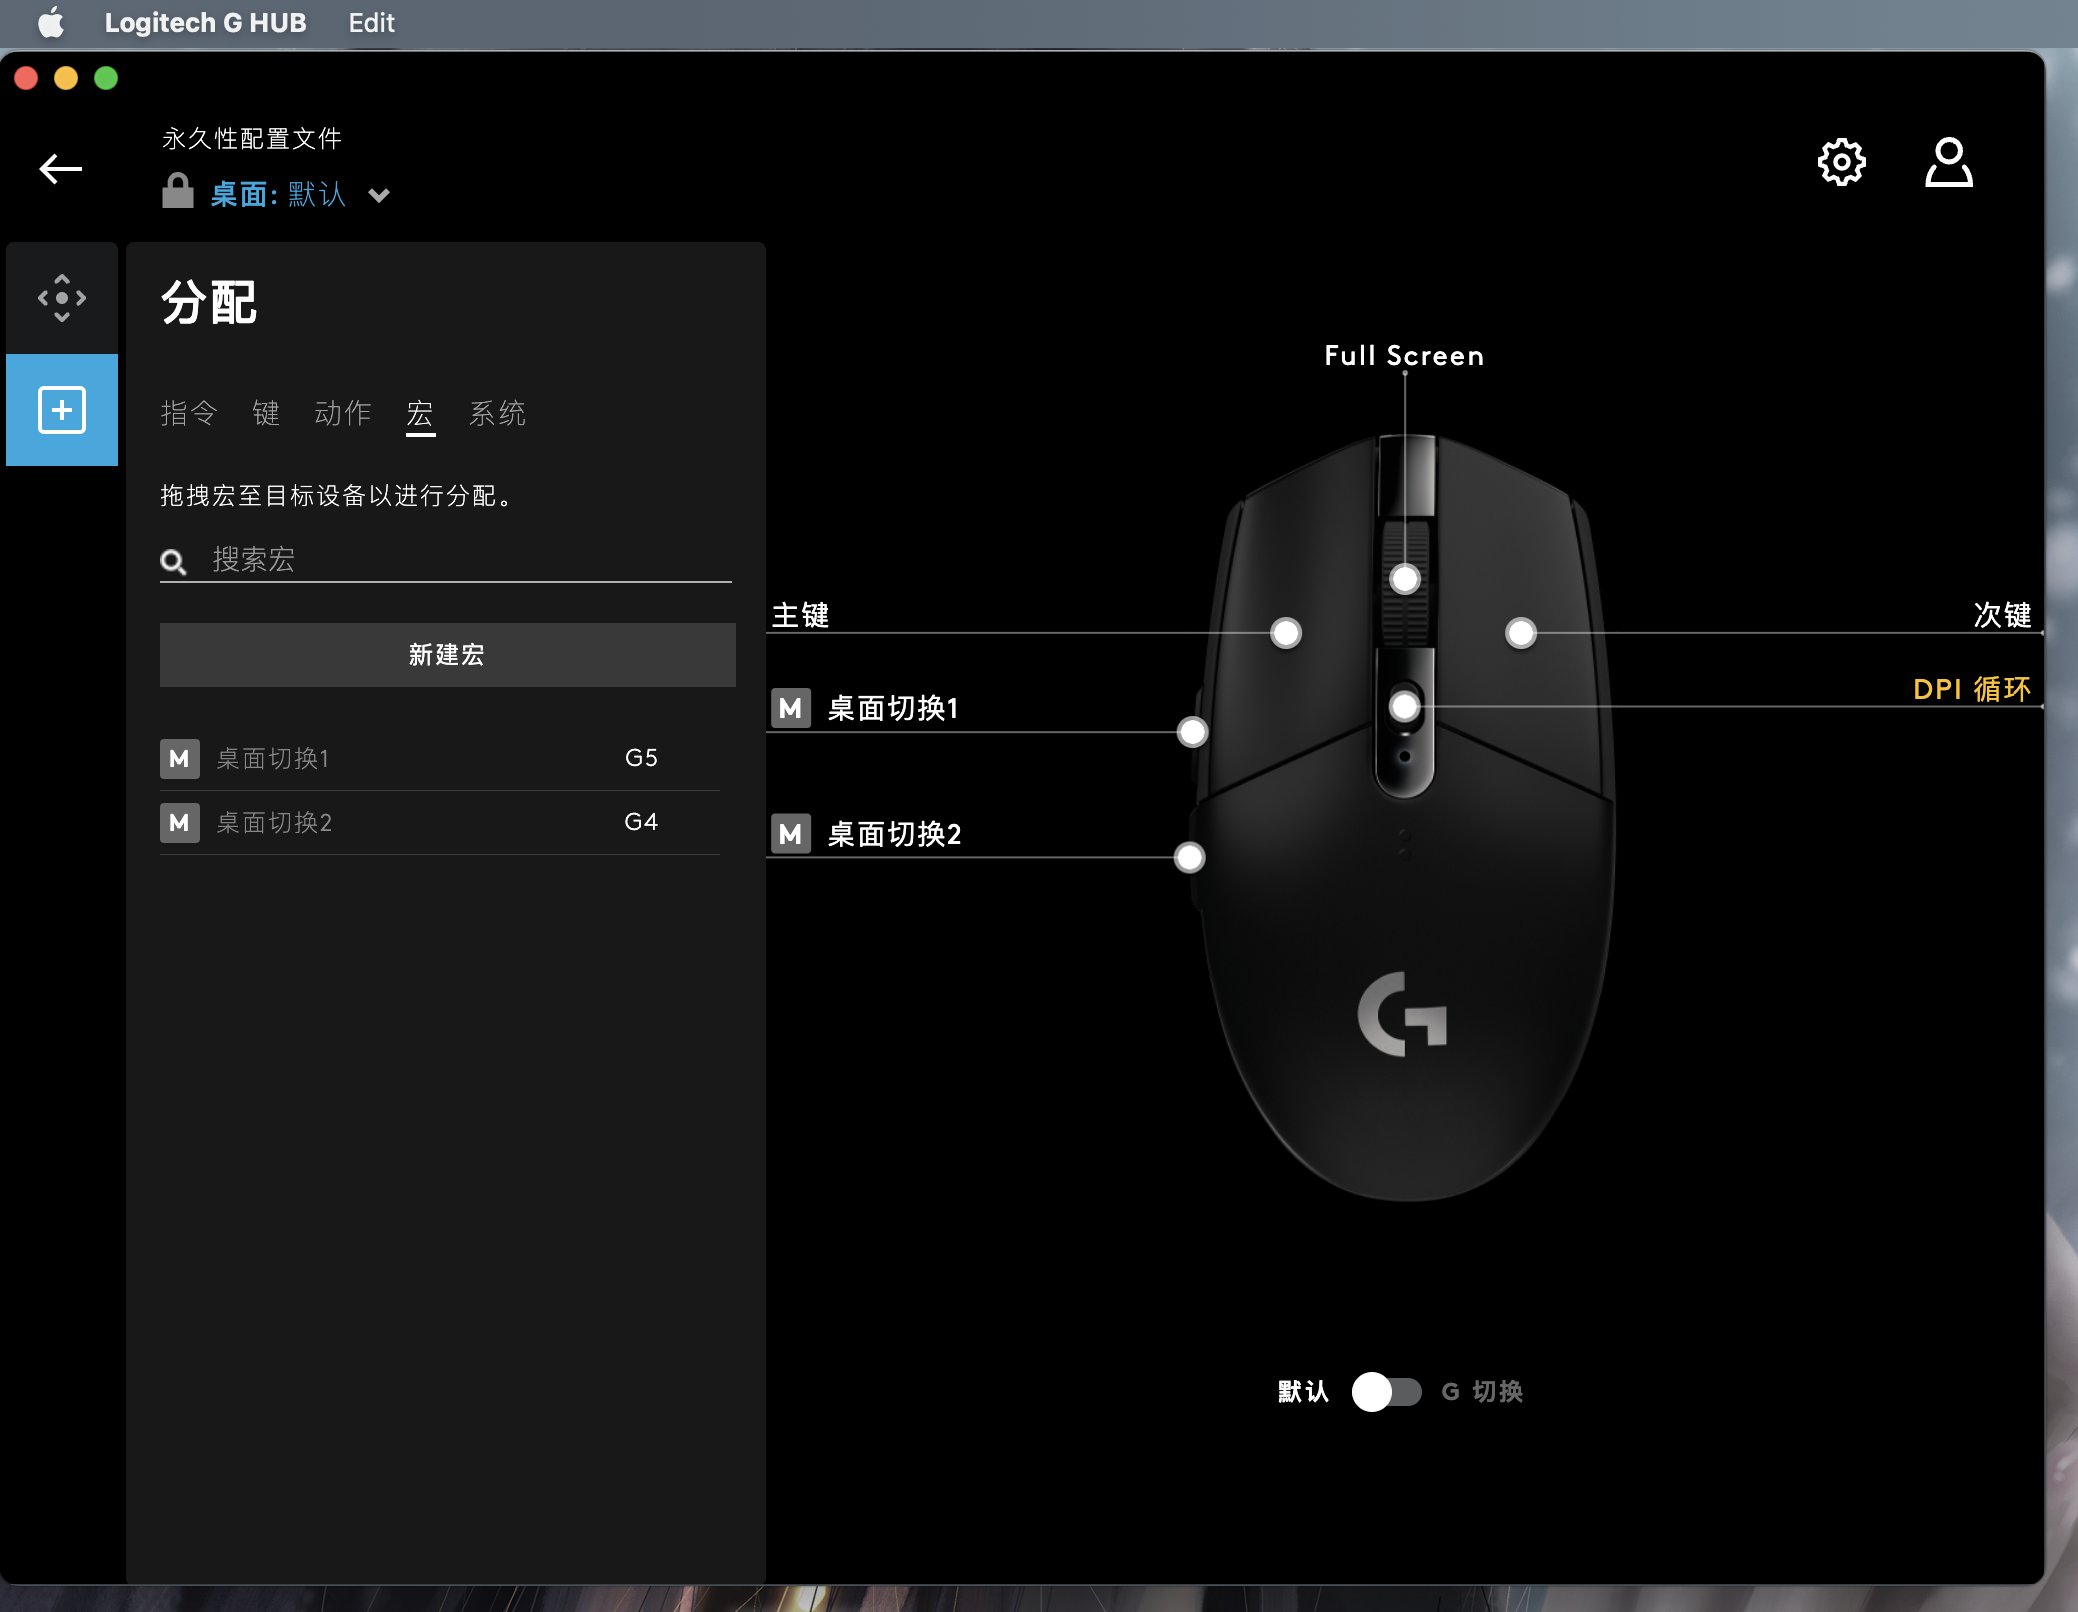This screenshot has width=2078, height=1612.
Task: Click the scroll wheel Full Screen node
Action: pyautogui.click(x=1405, y=578)
